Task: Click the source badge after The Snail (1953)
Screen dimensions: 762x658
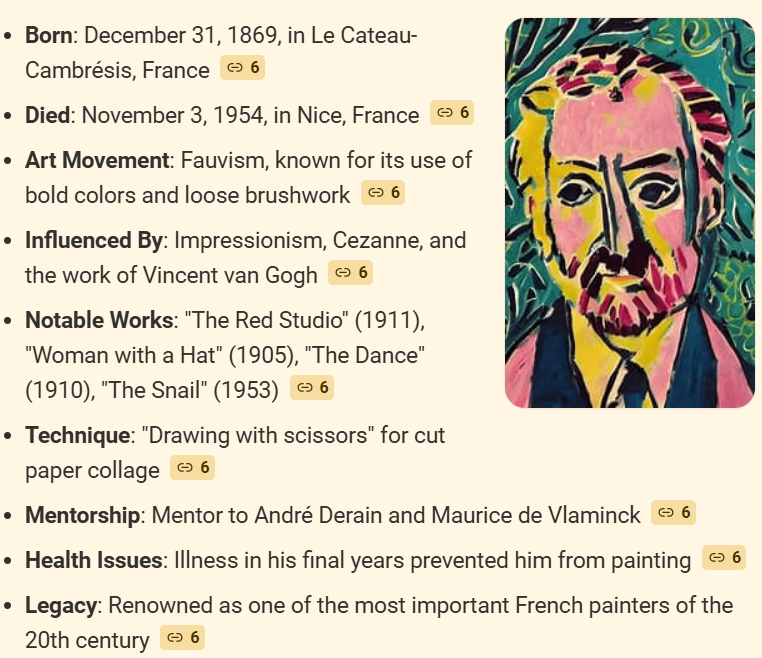Action: click(x=312, y=388)
